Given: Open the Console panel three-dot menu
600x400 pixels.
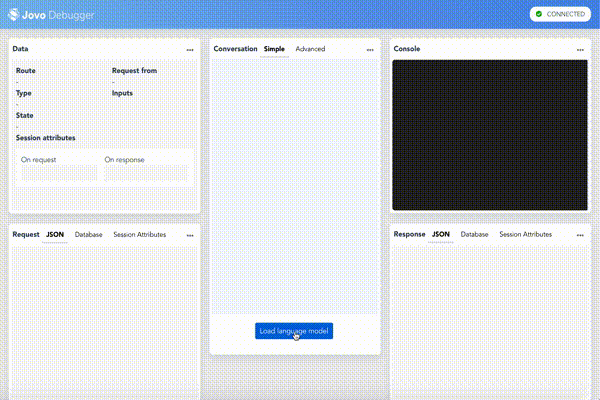Looking at the screenshot, I should (x=580, y=50).
